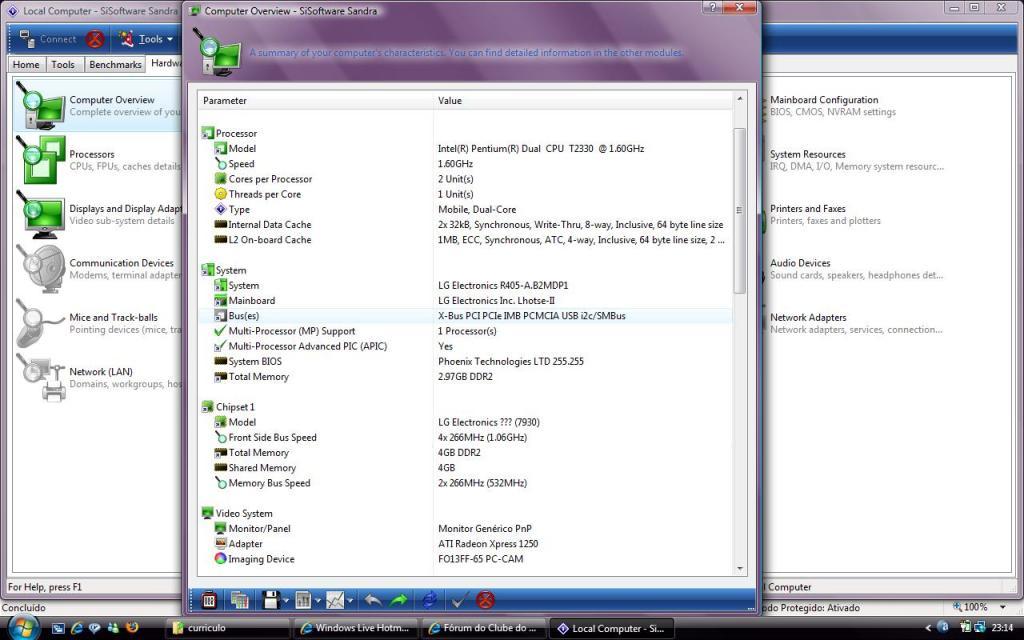Select the Video System section header row
This screenshot has width=1024, height=640.
pos(466,513)
